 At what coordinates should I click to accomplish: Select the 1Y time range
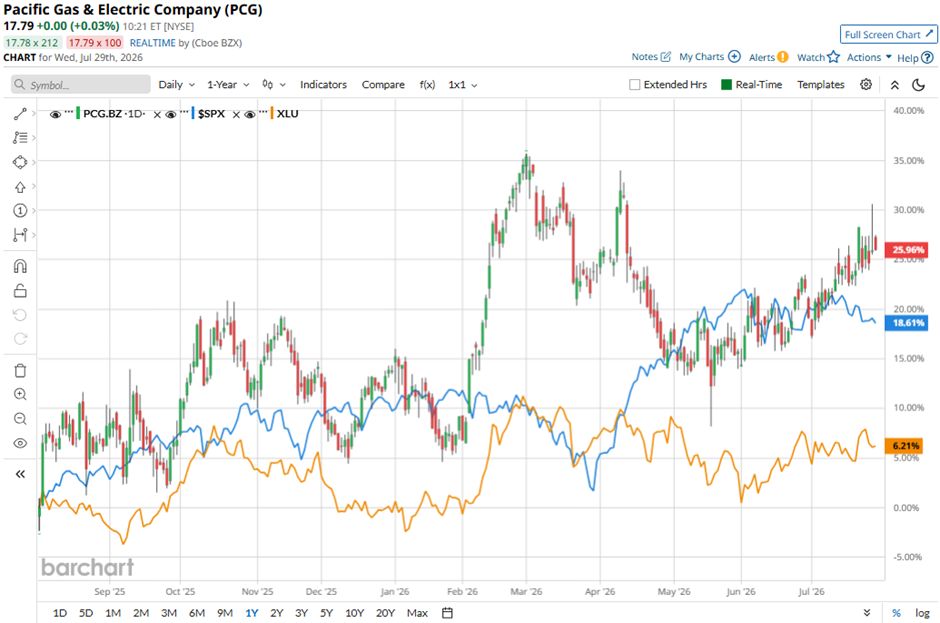pyautogui.click(x=251, y=613)
